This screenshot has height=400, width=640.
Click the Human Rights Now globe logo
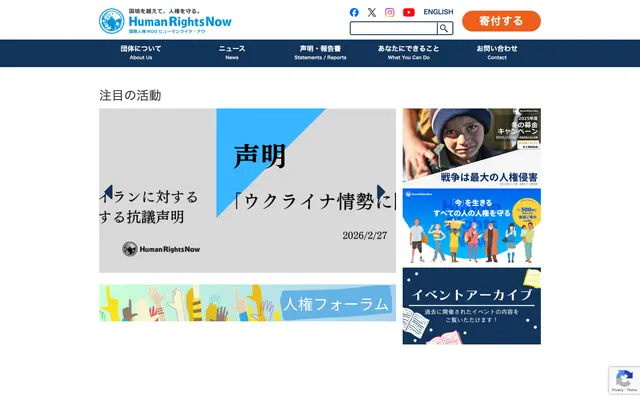111,21
